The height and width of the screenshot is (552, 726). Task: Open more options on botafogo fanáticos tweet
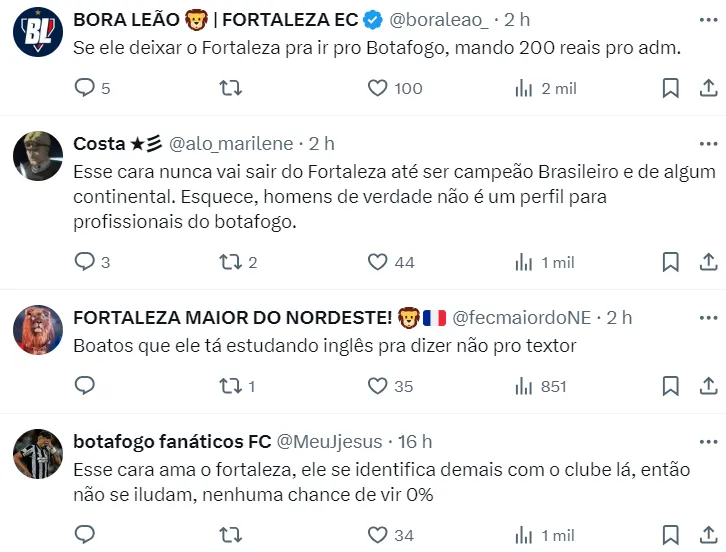pos(707,441)
